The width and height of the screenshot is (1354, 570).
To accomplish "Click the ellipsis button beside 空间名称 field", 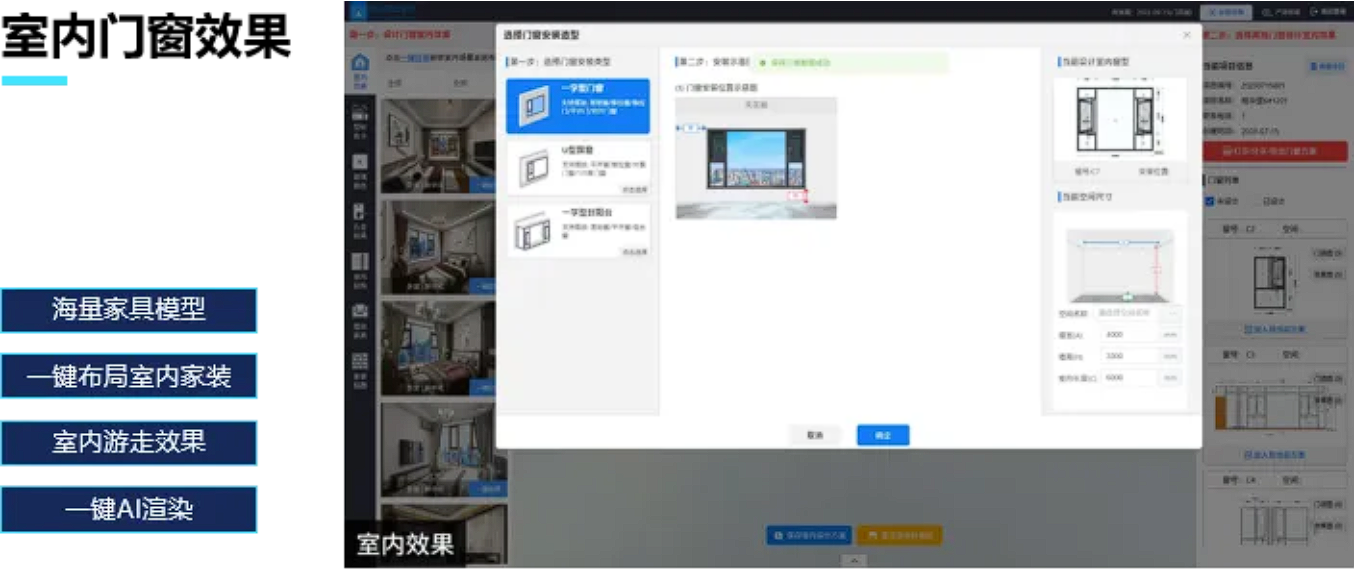I will tap(1171, 313).
